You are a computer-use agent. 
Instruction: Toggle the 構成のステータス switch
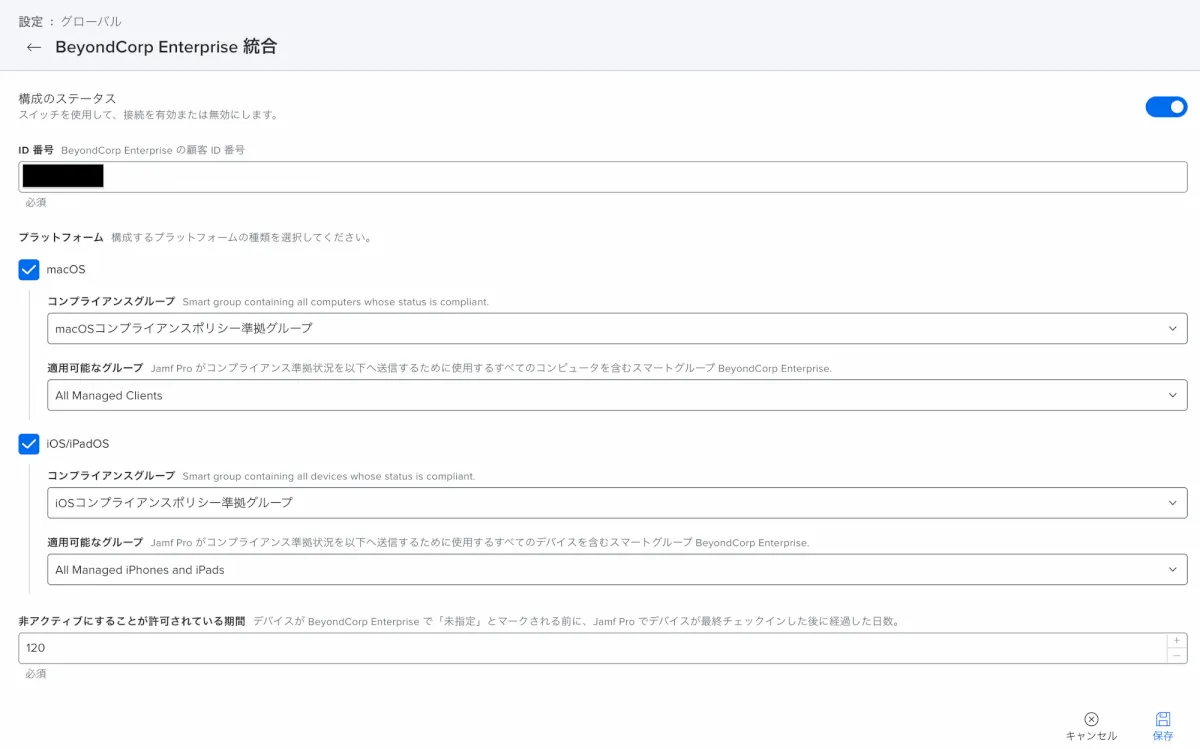coord(1166,107)
